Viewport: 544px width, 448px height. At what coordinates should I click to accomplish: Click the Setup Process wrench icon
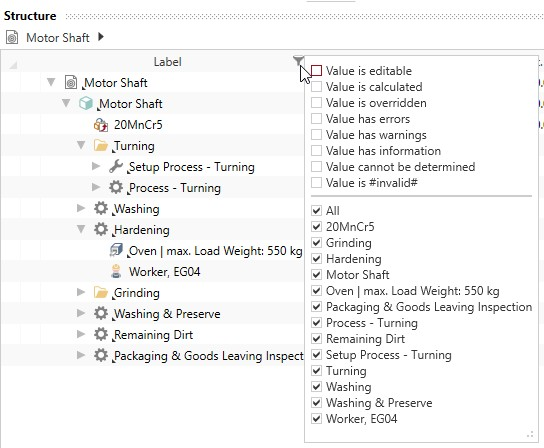tap(116, 167)
